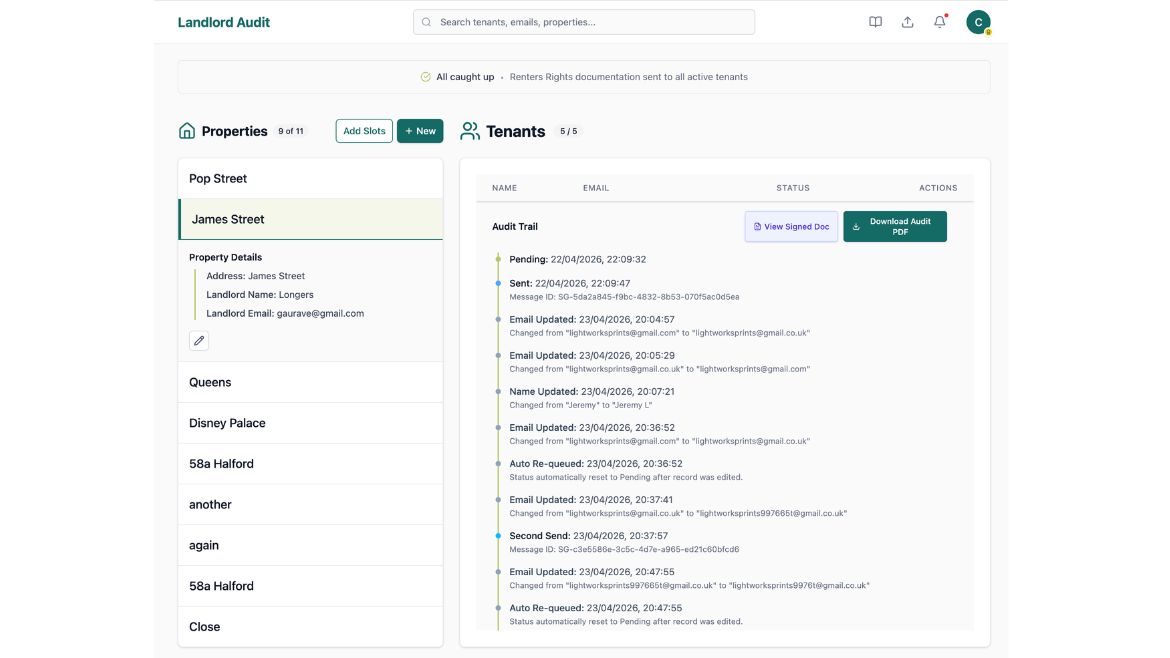Click the upload icon in header
Image resolution: width=1170 pixels, height=658 pixels.
pyautogui.click(x=907, y=22)
